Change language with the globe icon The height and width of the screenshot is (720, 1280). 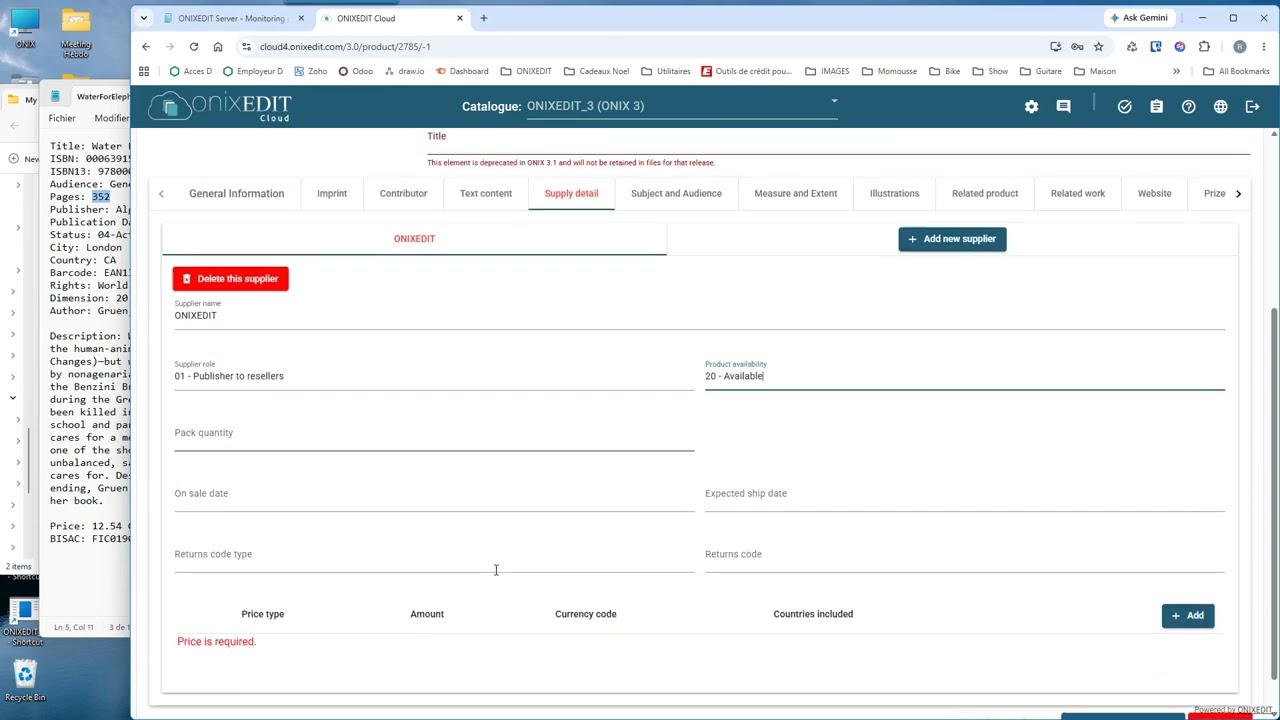pos(1220,107)
